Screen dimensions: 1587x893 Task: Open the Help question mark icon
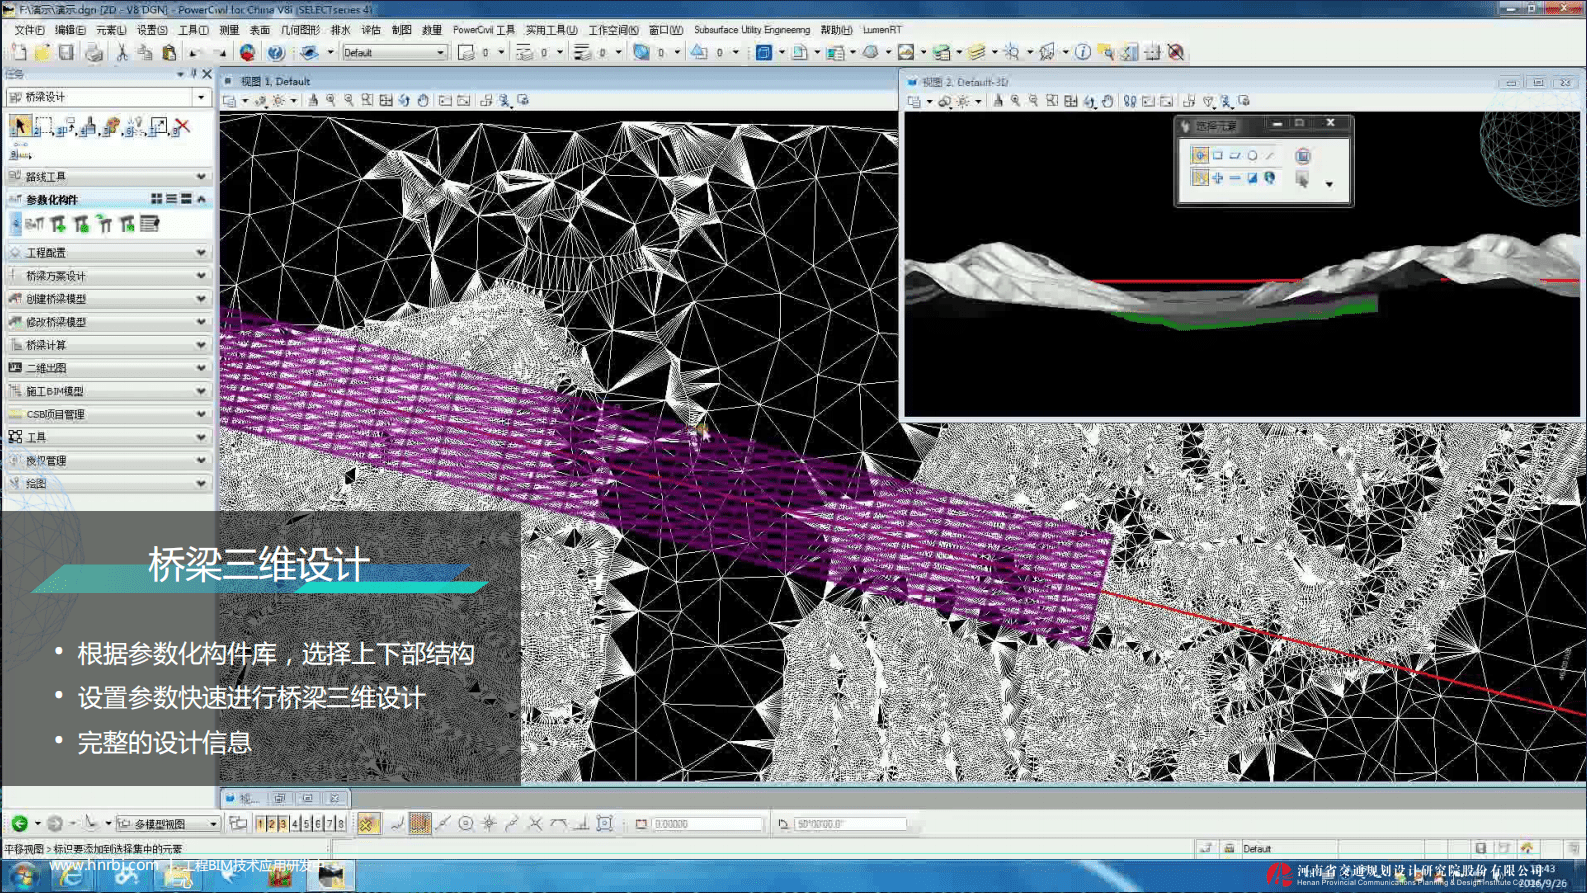275,52
